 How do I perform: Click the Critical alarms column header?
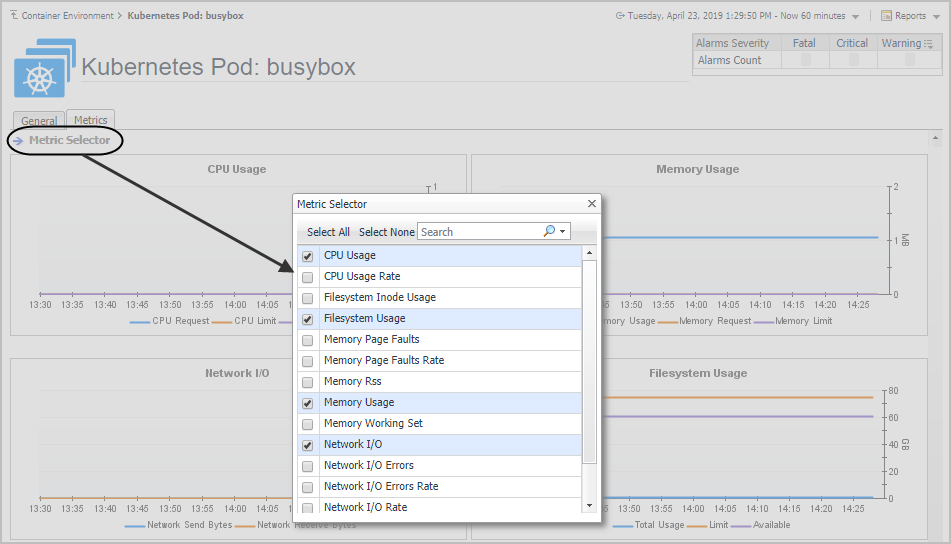[x=852, y=43]
